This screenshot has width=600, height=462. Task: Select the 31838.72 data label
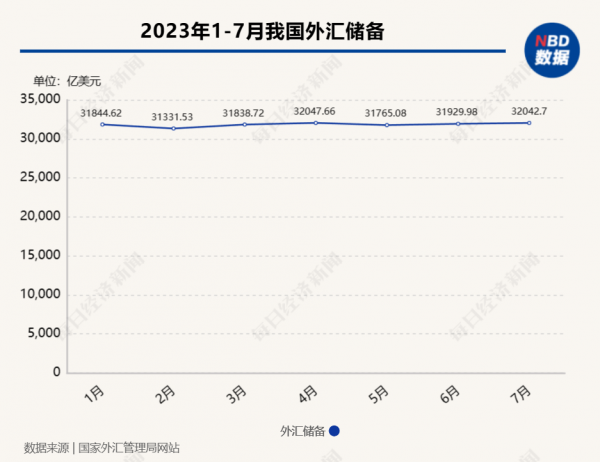coord(239,113)
